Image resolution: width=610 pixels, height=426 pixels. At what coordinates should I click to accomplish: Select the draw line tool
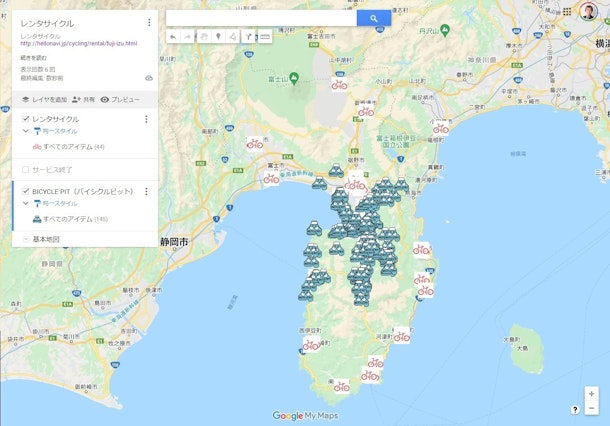[233, 37]
